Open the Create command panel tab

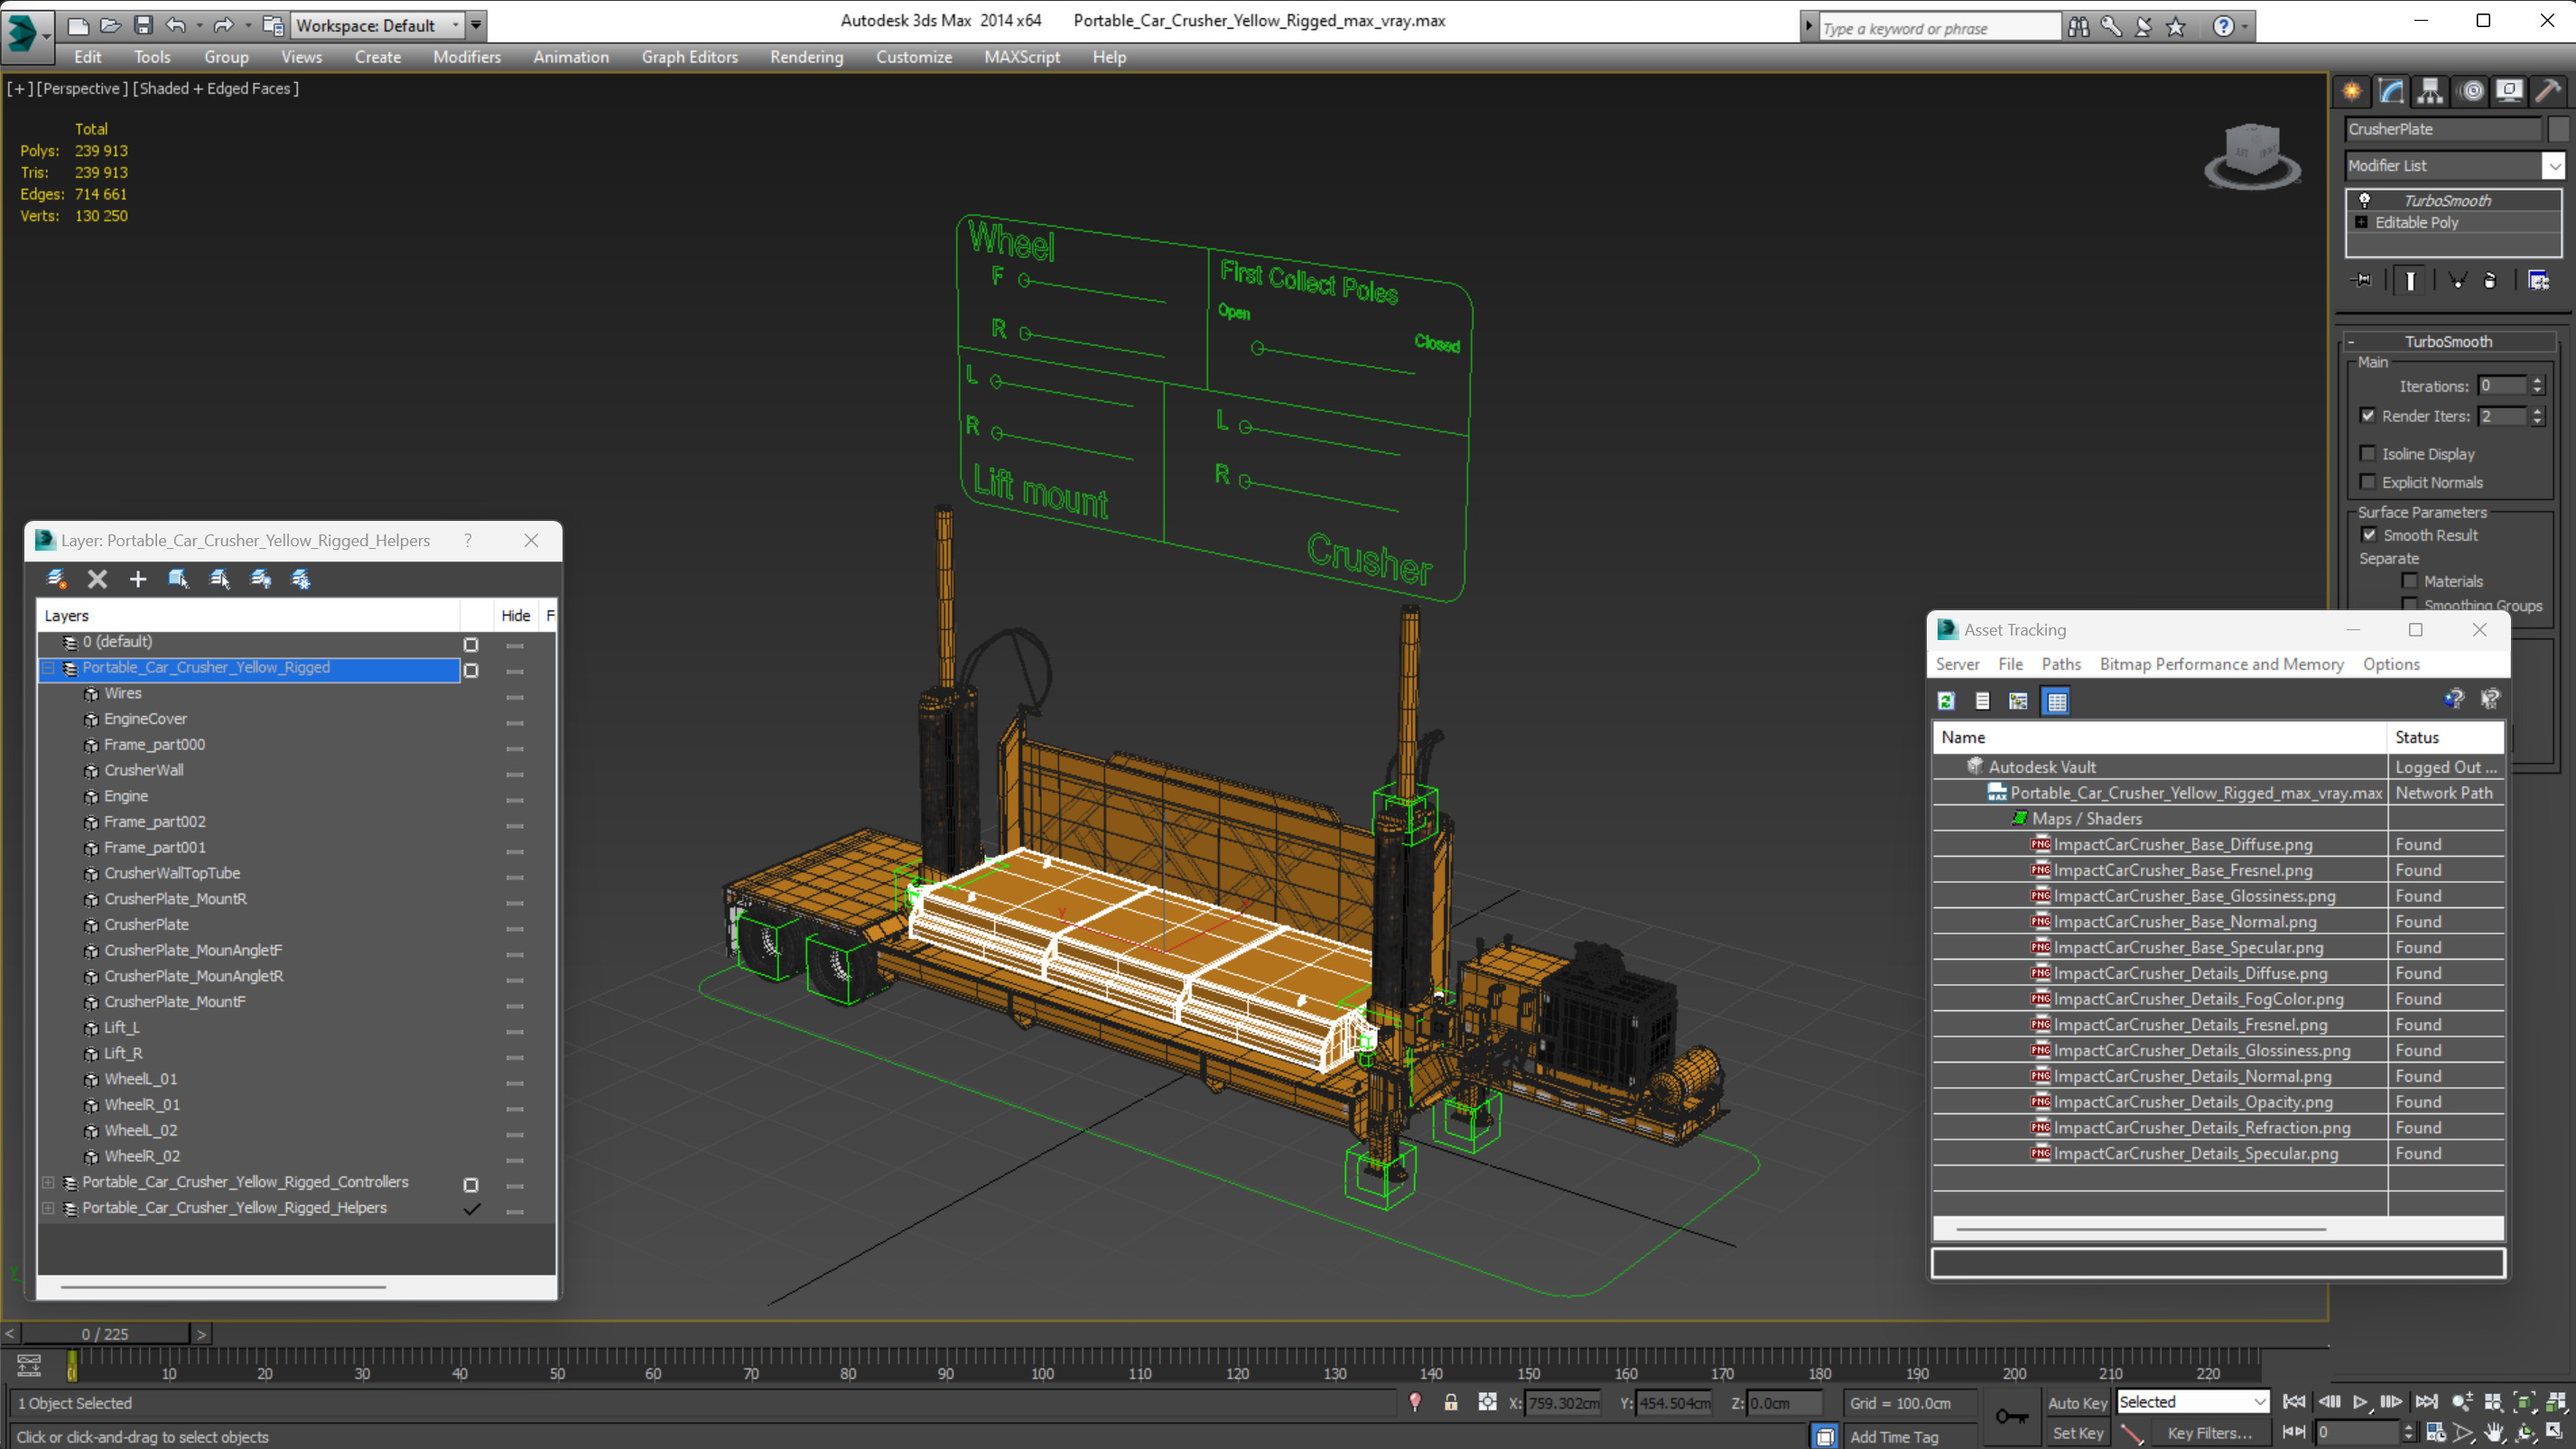[x=2352, y=91]
